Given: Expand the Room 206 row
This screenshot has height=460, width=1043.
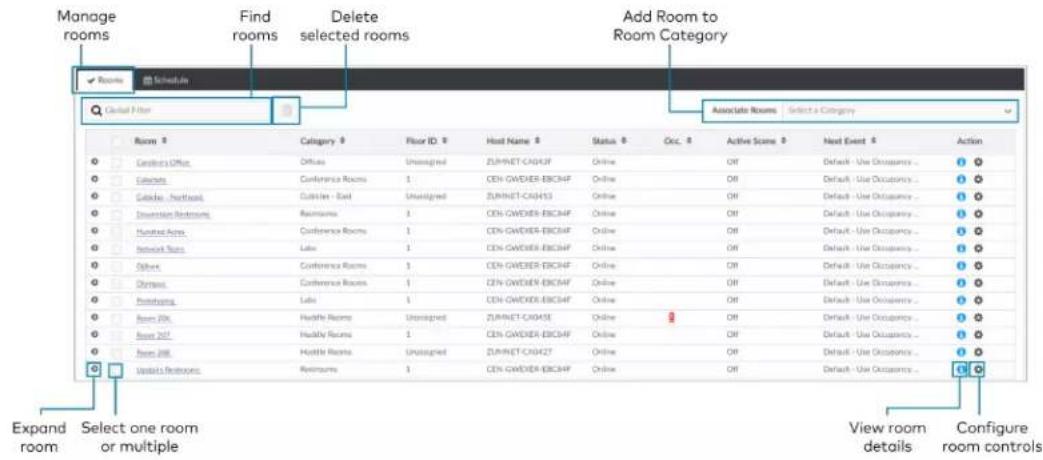Looking at the screenshot, I should [x=94, y=318].
